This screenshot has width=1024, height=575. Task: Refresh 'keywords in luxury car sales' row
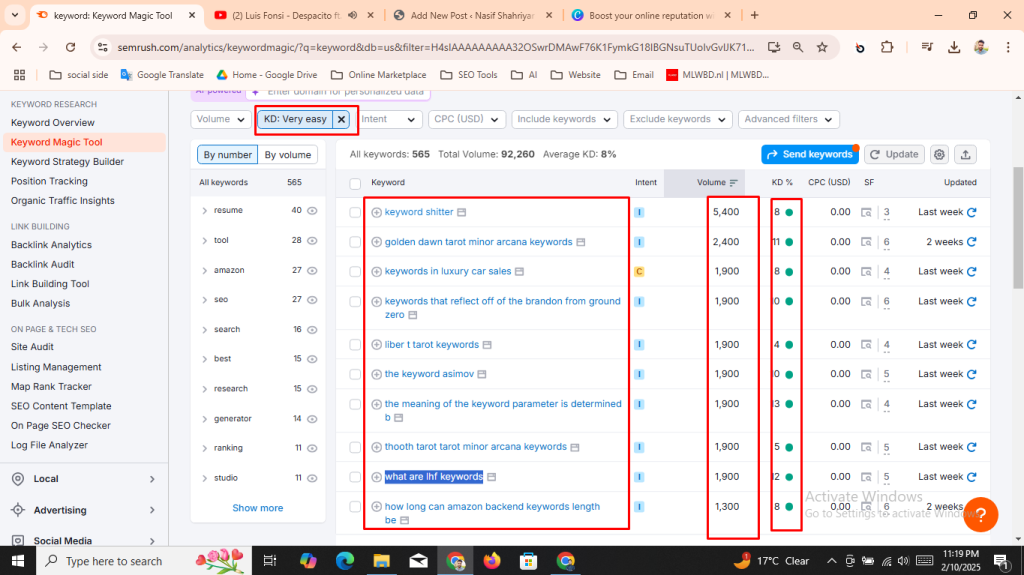(972, 271)
